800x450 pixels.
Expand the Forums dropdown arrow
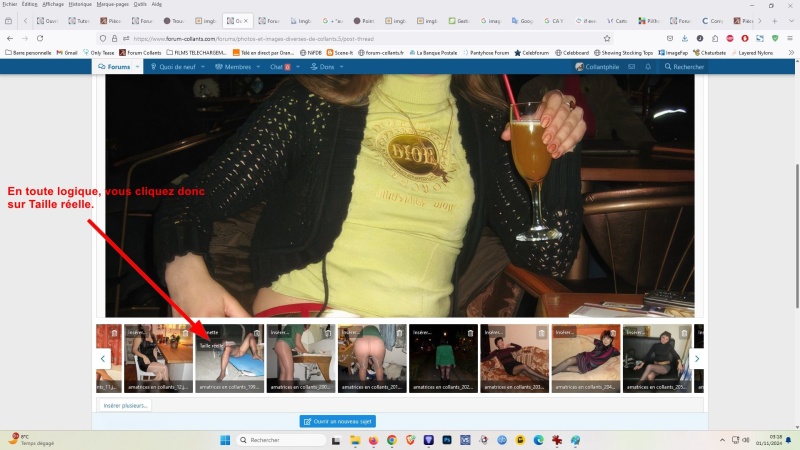click(x=137, y=67)
